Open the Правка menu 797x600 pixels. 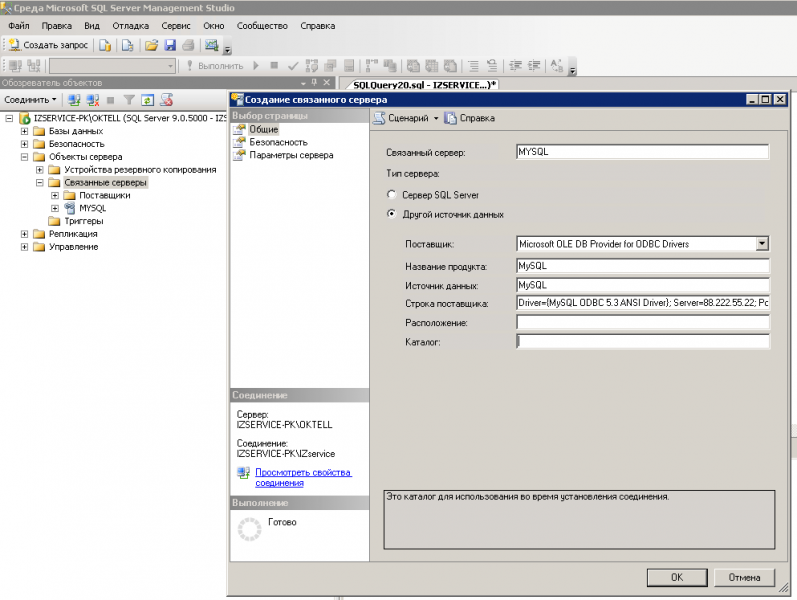(x=56, y=26)
